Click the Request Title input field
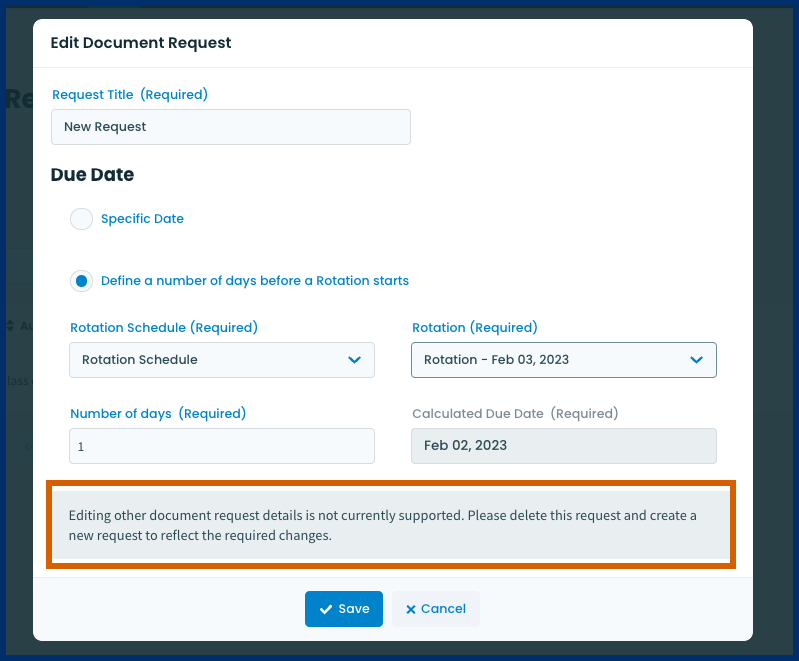 (x=231, y=127)
